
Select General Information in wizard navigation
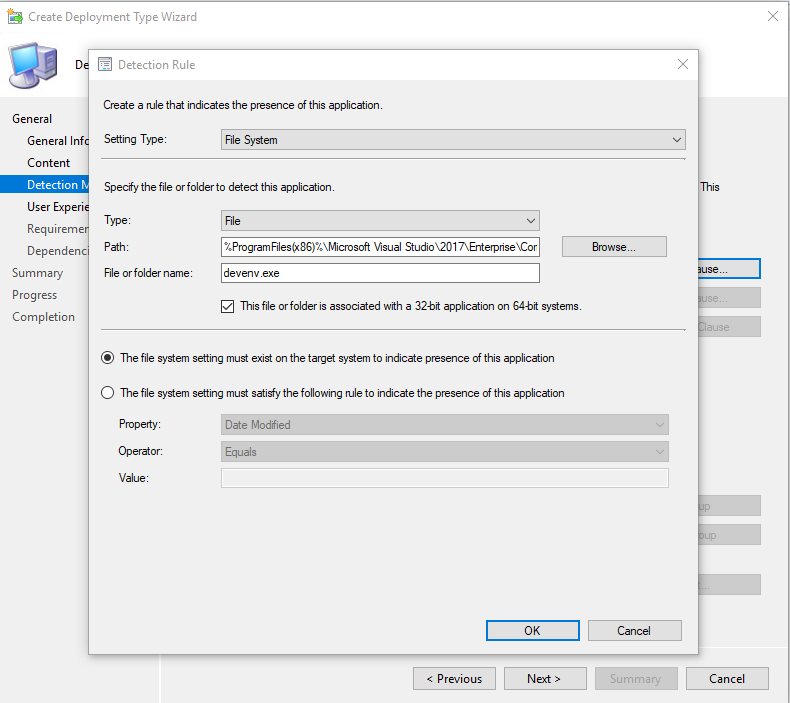coord(58,141)
